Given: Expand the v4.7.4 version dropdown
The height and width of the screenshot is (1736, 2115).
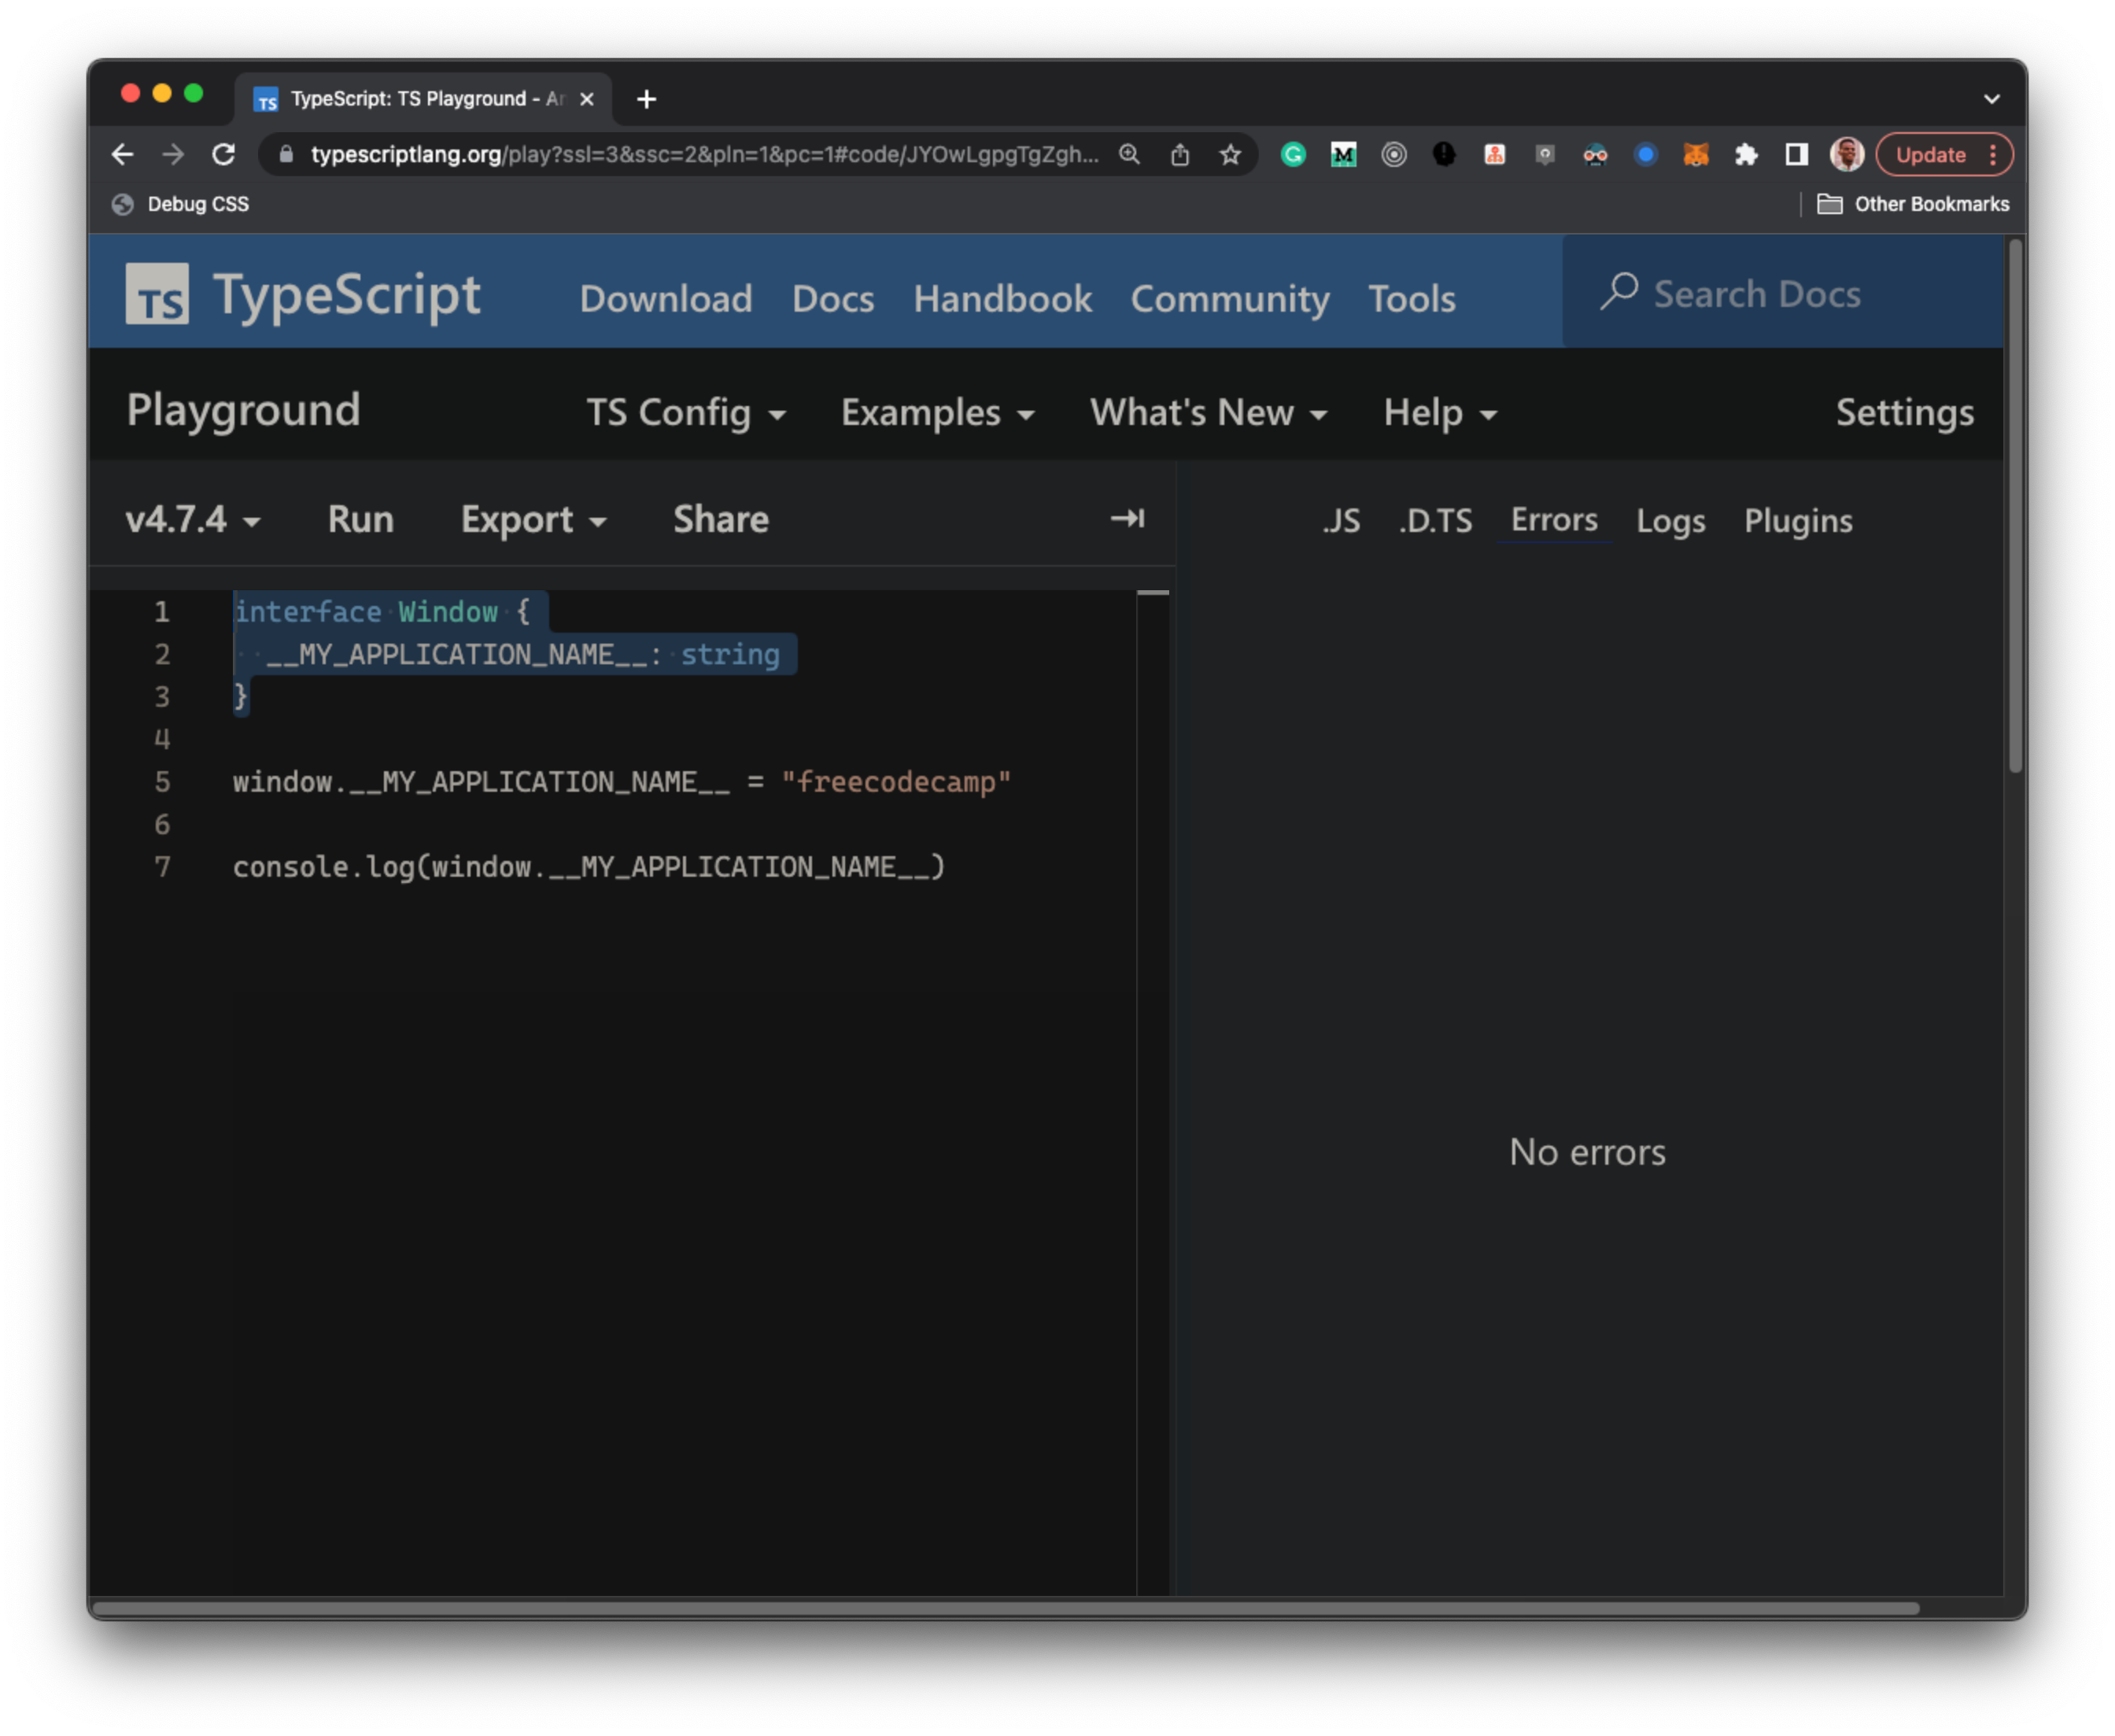Looking at the screenshot, I should click(x=192, y=520).
